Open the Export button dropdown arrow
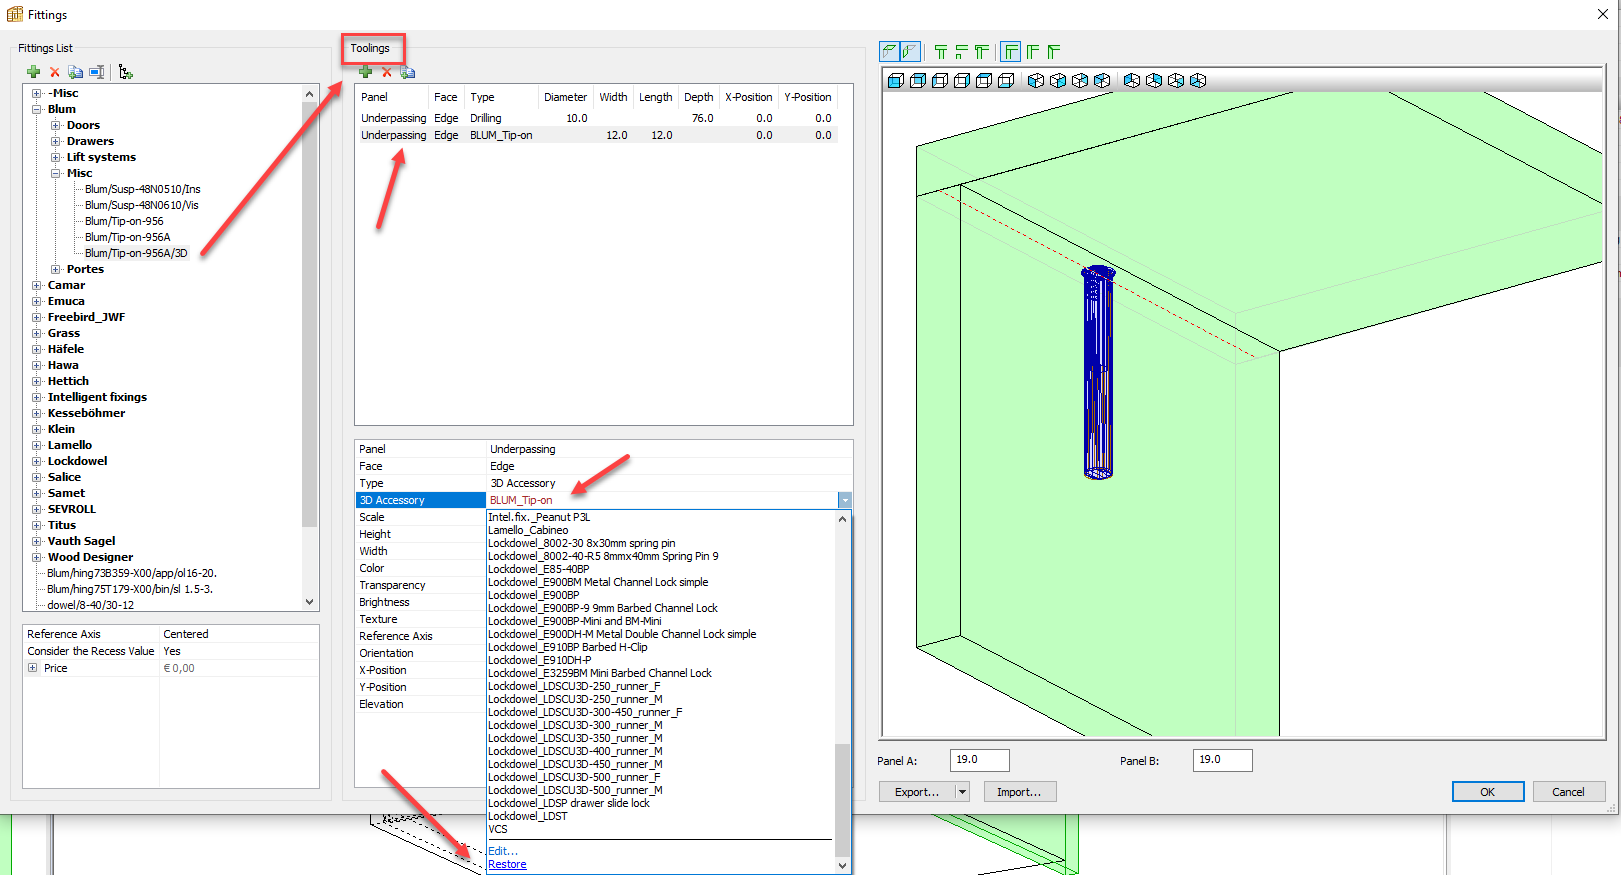 (962, 792)
